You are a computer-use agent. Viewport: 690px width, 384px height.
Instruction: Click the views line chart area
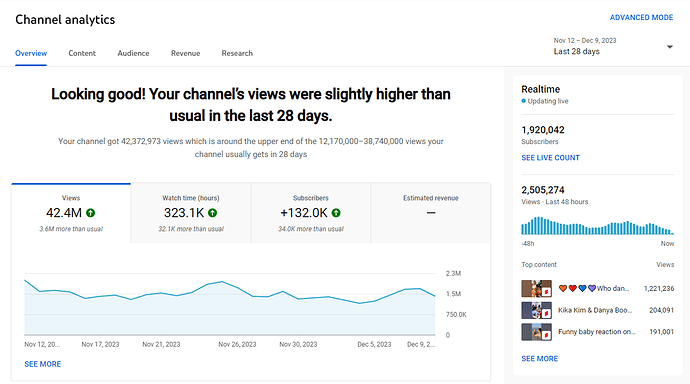230,304
